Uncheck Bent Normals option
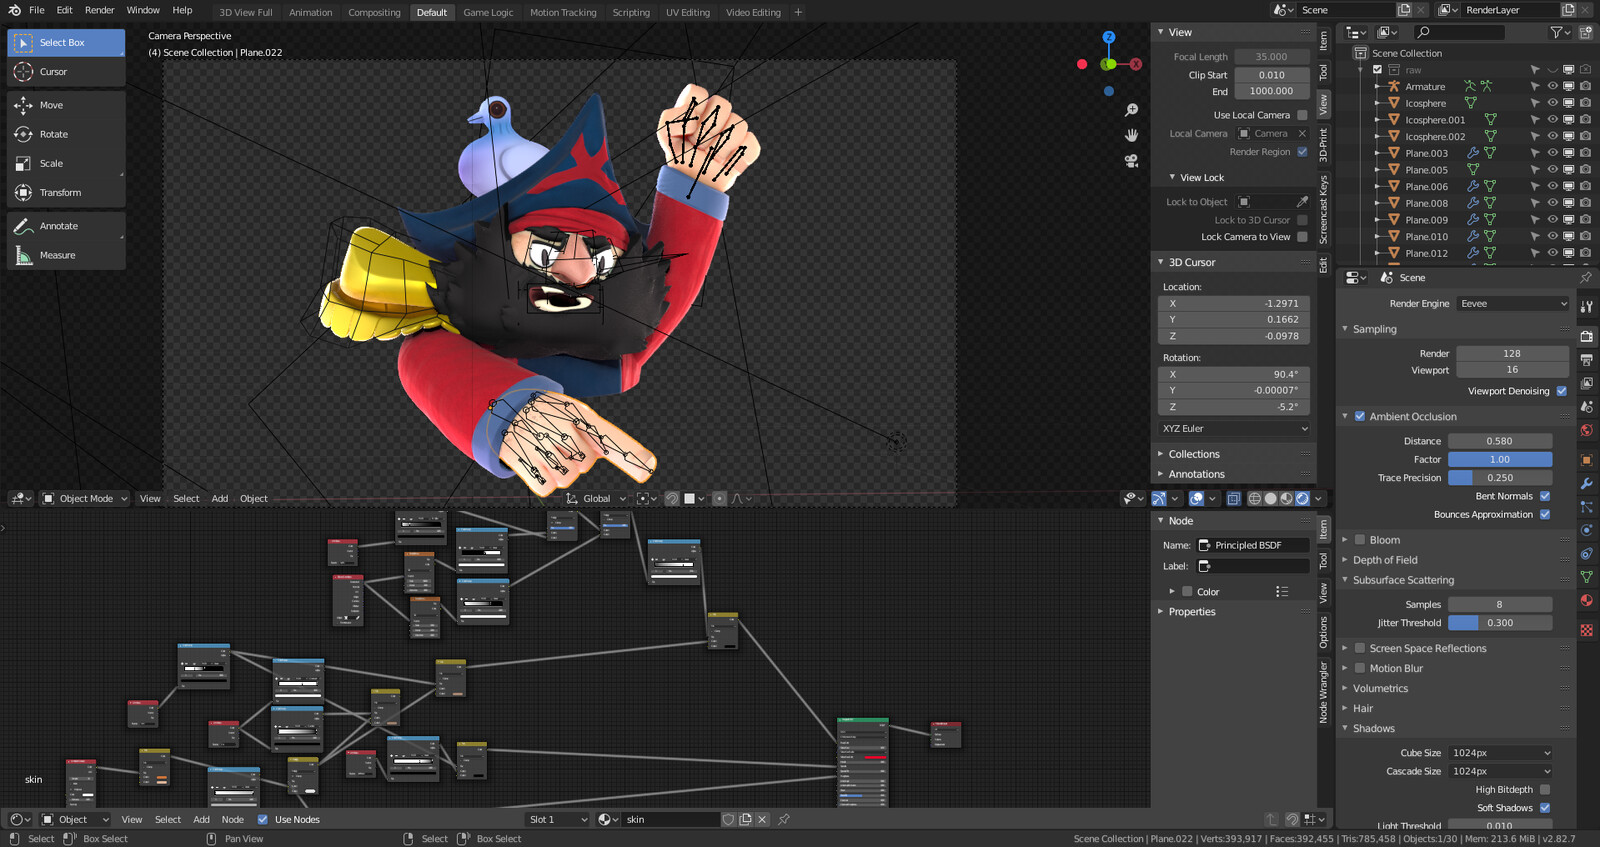The width and height of the screenshot is (1600, 847). click(x=1545, y=496)
